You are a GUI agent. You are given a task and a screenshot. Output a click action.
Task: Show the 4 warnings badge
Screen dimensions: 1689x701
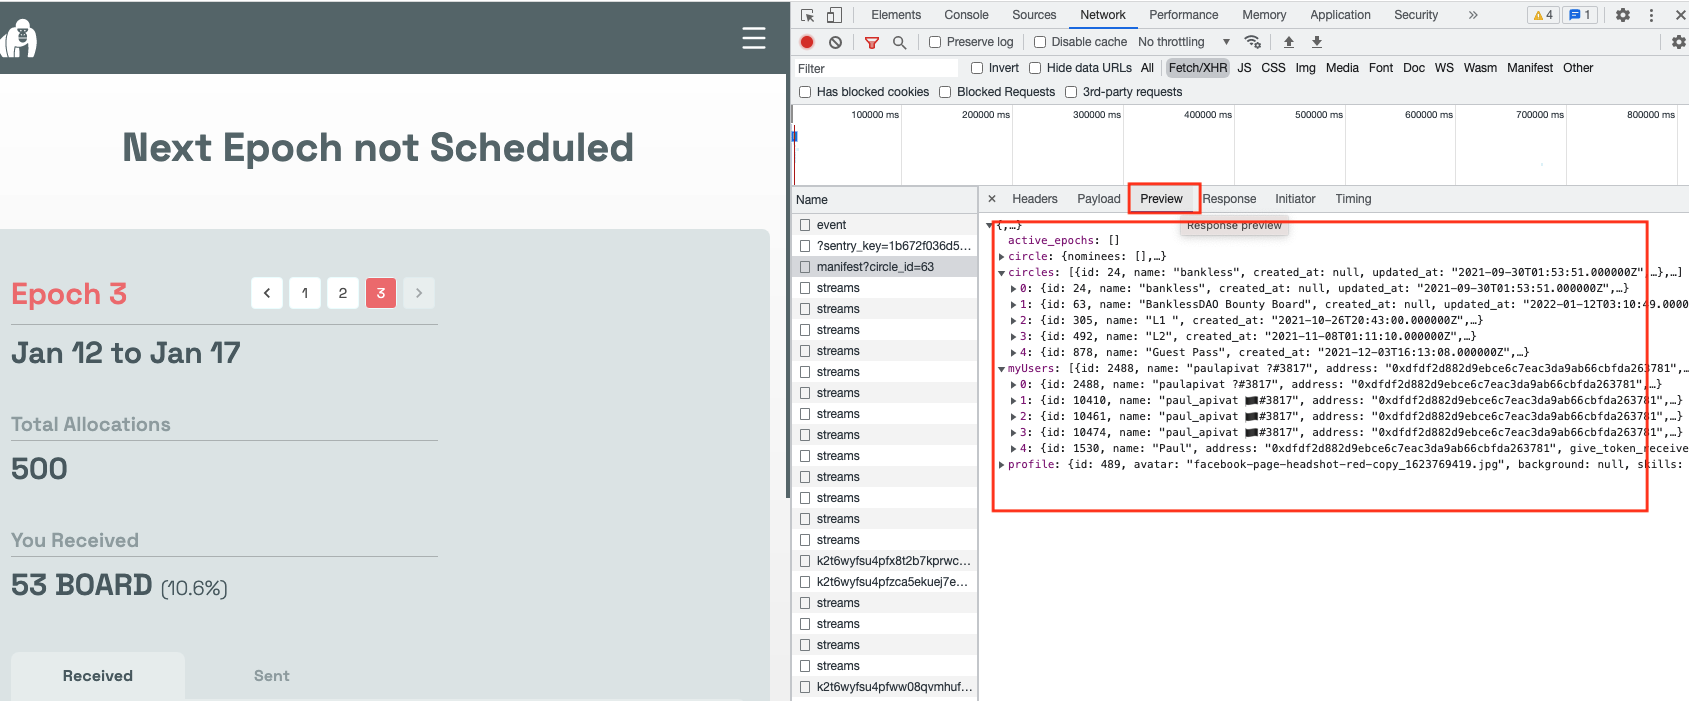(1543, 15)
